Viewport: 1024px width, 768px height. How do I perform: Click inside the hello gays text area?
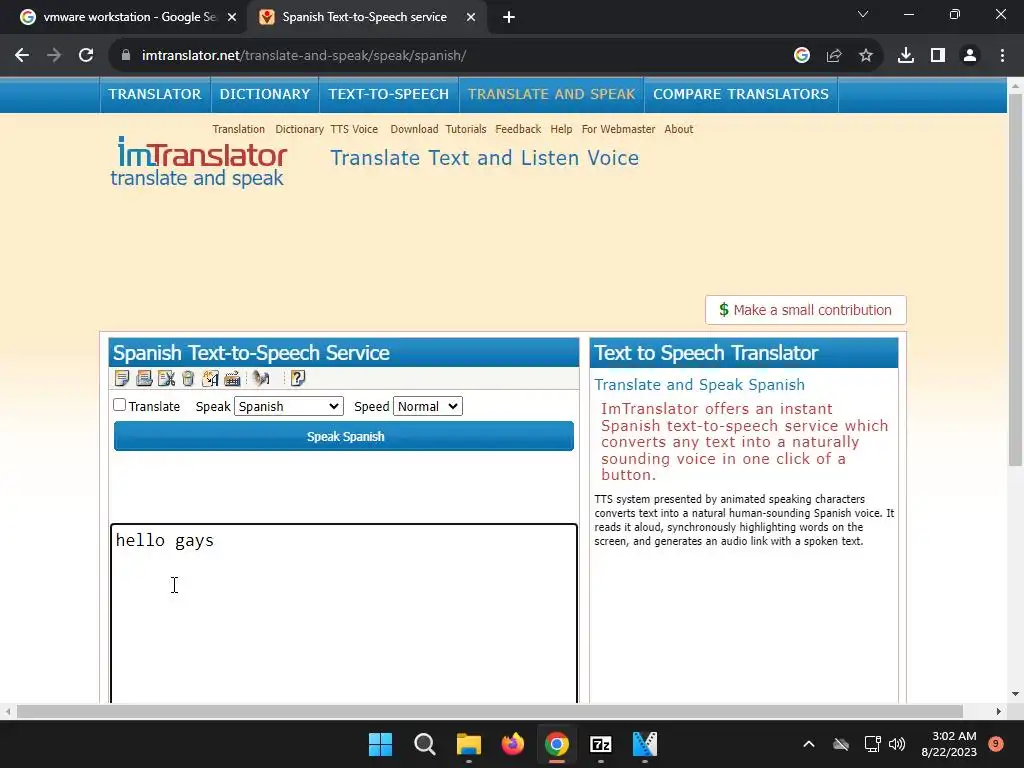[x=344, y=613]
